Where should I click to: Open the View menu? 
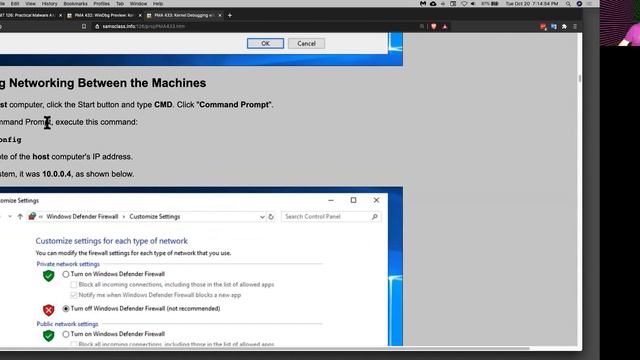[30, 4]
